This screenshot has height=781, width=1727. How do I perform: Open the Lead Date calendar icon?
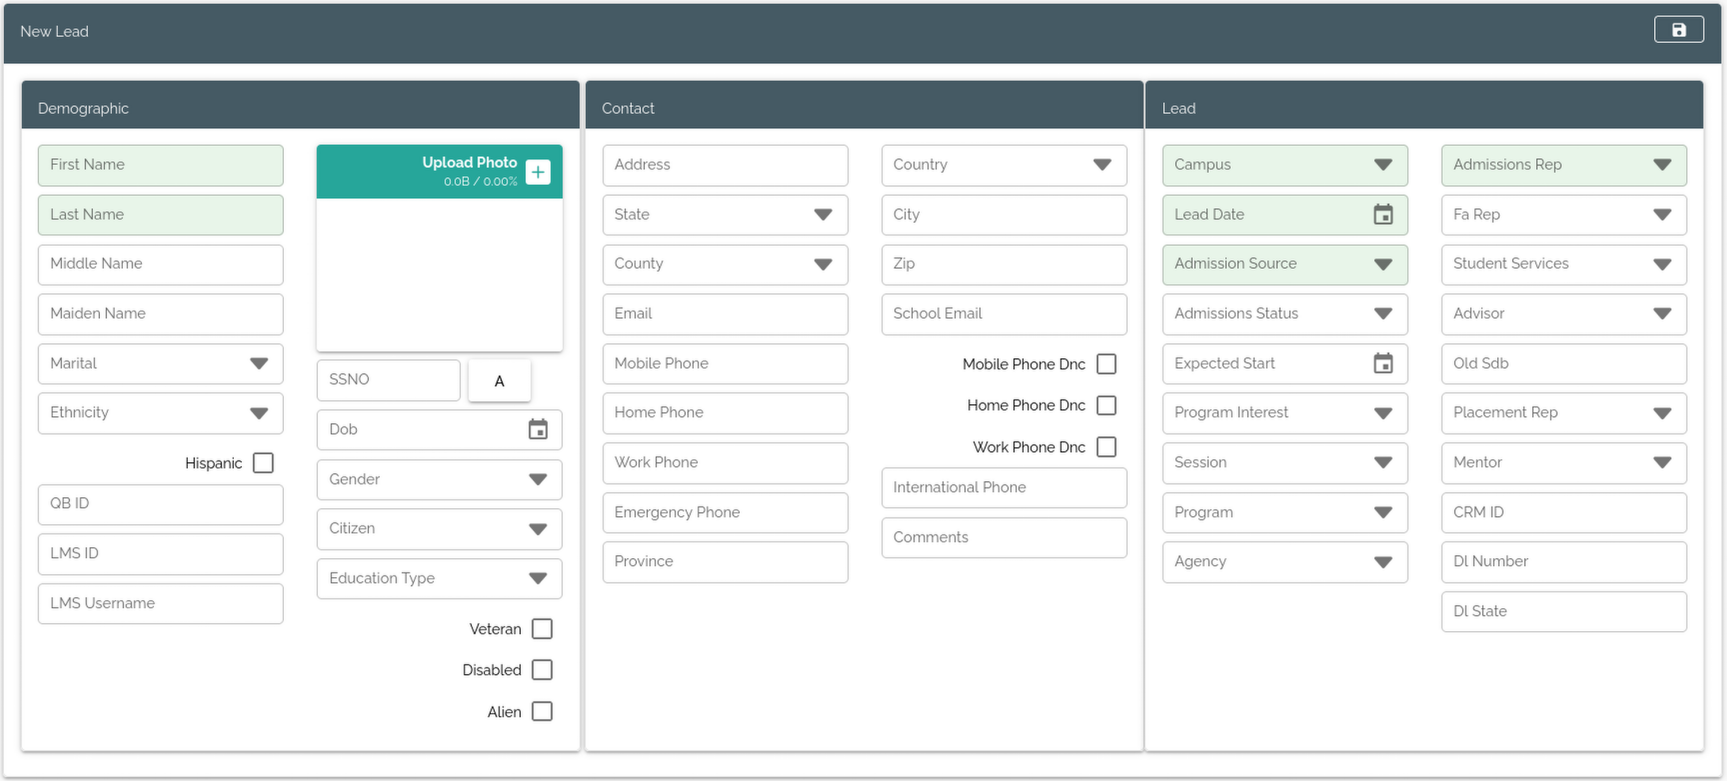[x=1383, y=215]
